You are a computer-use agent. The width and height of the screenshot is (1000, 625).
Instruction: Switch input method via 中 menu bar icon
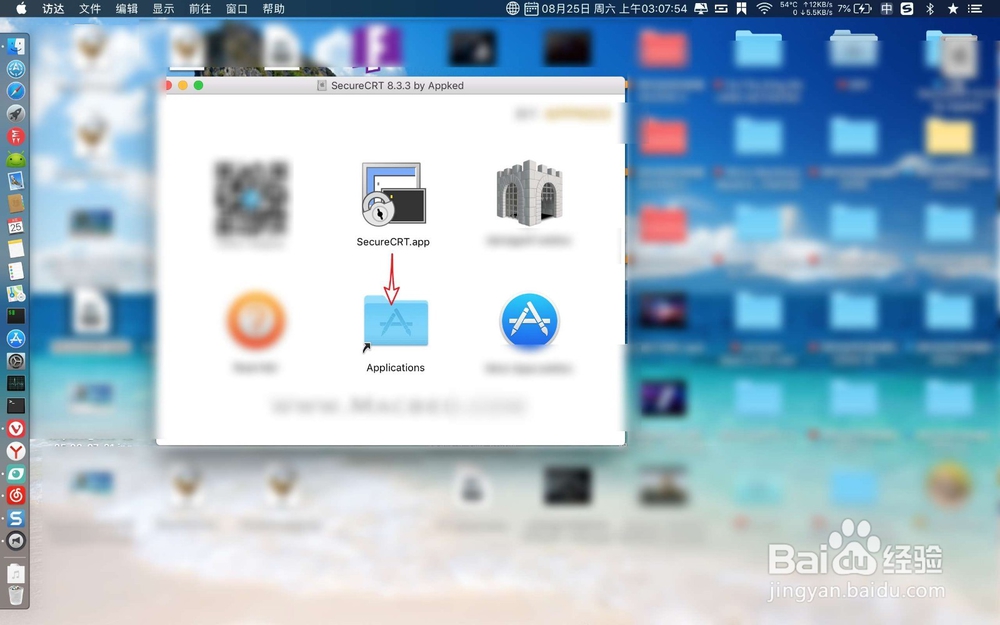[x=886, y=8]
